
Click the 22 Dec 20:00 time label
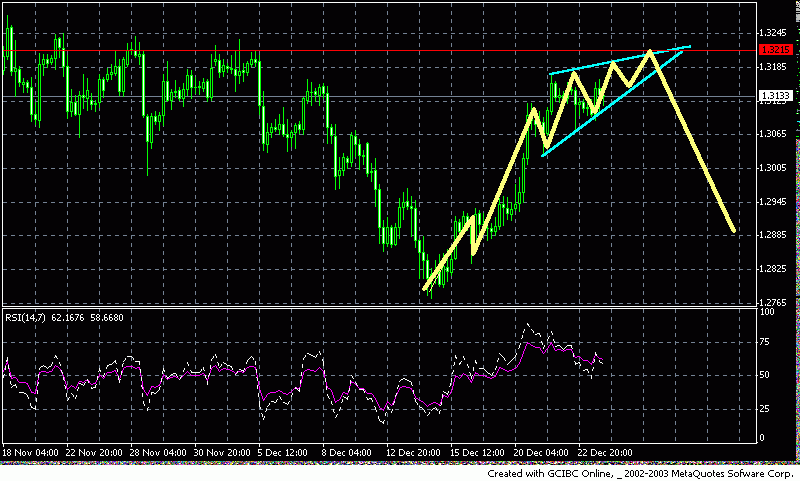(x=605, y=452)
